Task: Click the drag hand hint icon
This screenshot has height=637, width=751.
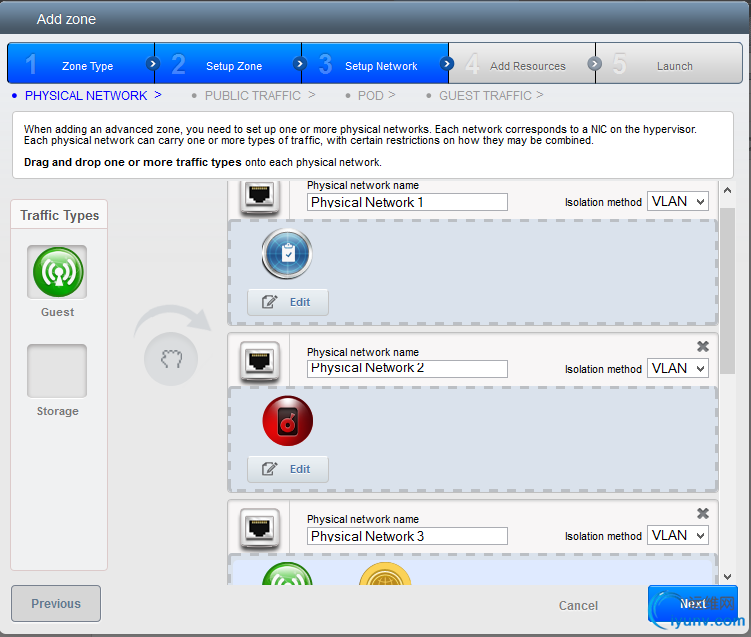Action: 171,359
